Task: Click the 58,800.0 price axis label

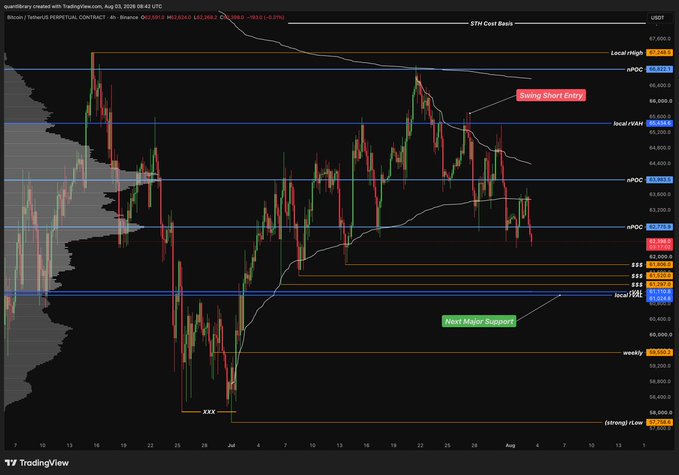Action: coord(660,381)
